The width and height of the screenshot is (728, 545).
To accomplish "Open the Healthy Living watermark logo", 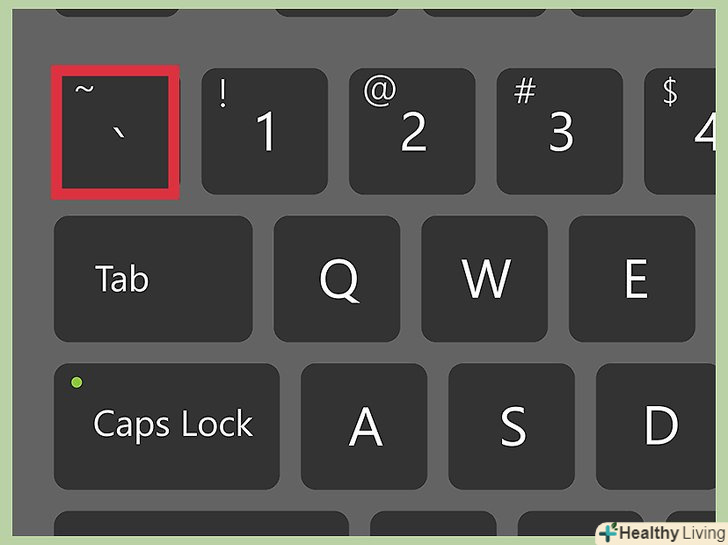I will tap(662, 533).
